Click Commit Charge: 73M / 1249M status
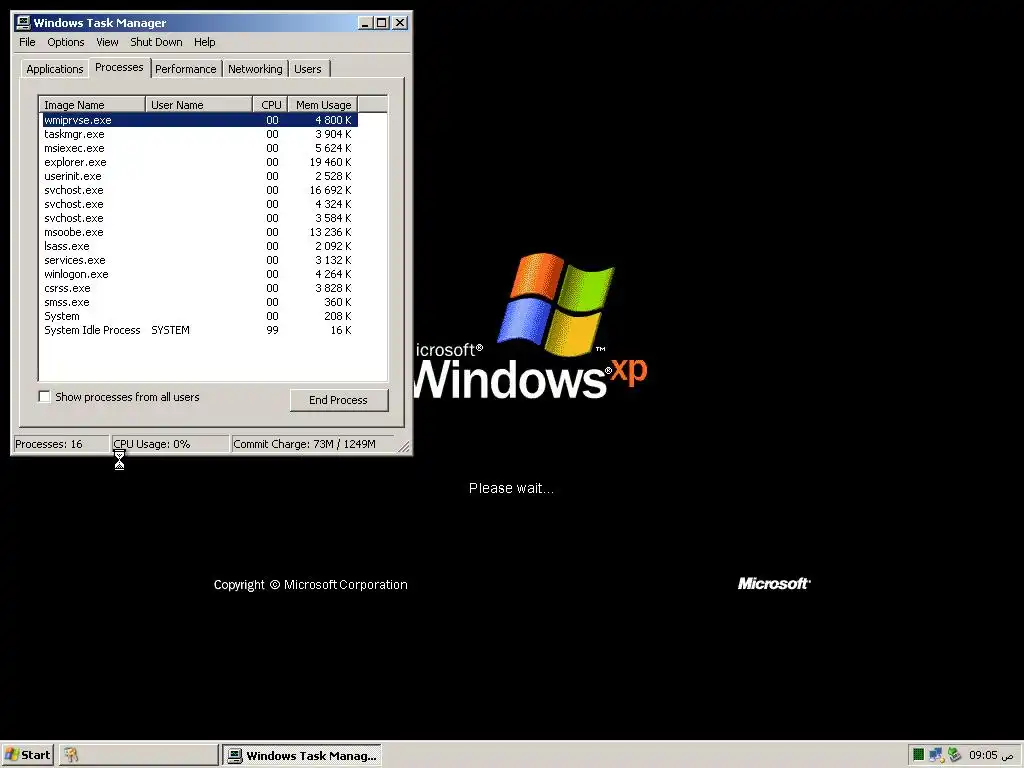1024x768 pixels. [312, 444]
